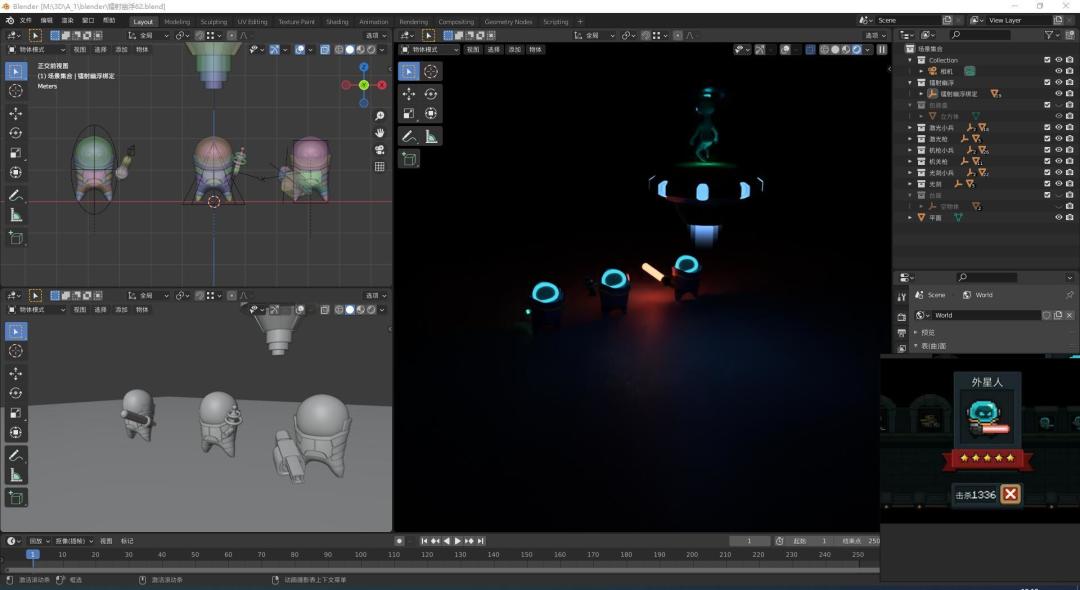Click the pan view hand icon
This screenshot has width=1080, height=590.
click(380, 132)
